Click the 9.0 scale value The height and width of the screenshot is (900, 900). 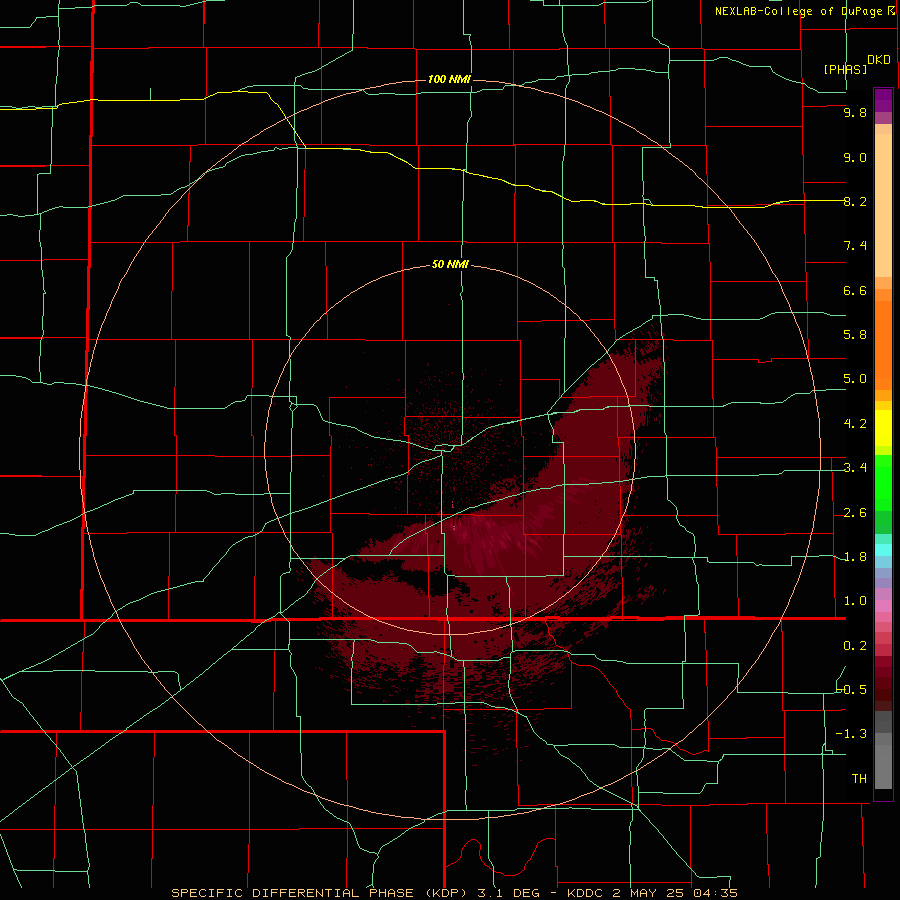pos(855,157)
